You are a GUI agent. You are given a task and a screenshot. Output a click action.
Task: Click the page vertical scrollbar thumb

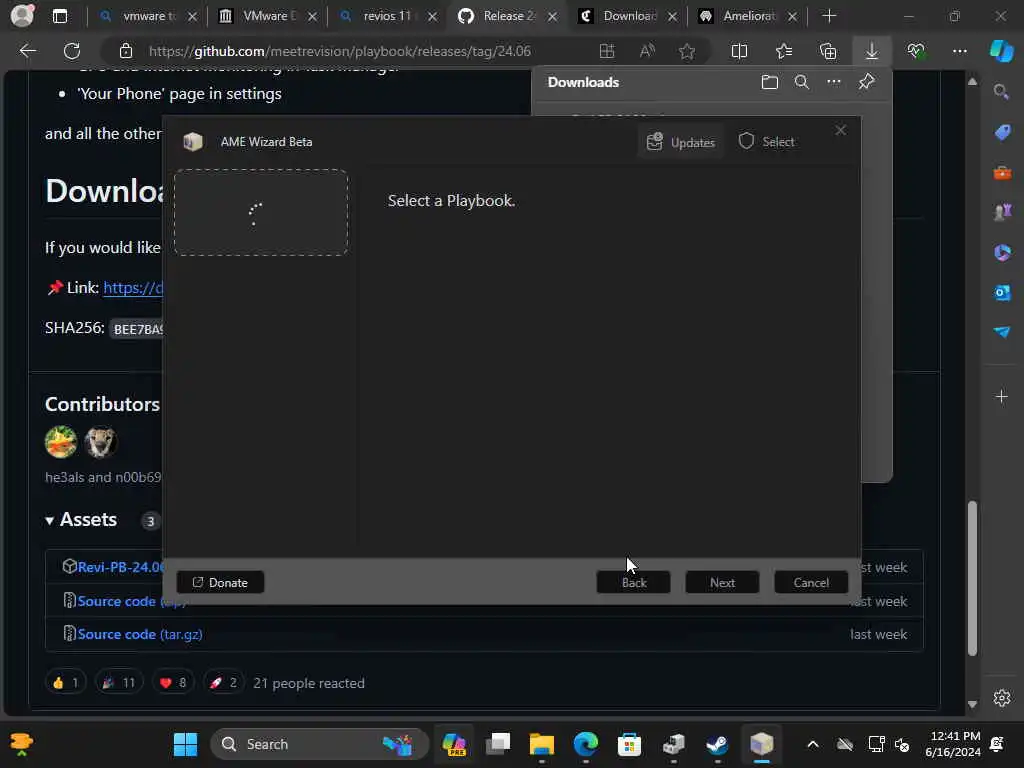pyautogui.click(x=972, y=578)
